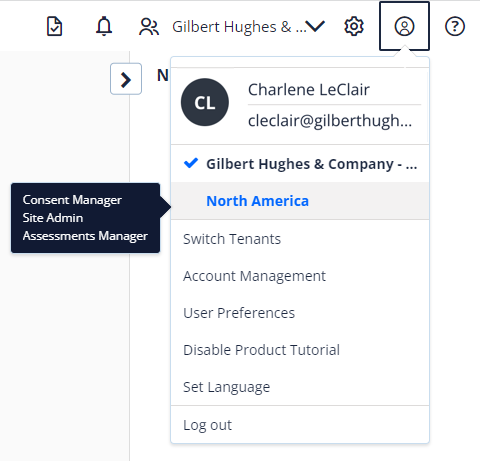Open the tasks document checkmark icon
The width and height of the screenshot is (480, 461).
(54, 26)
